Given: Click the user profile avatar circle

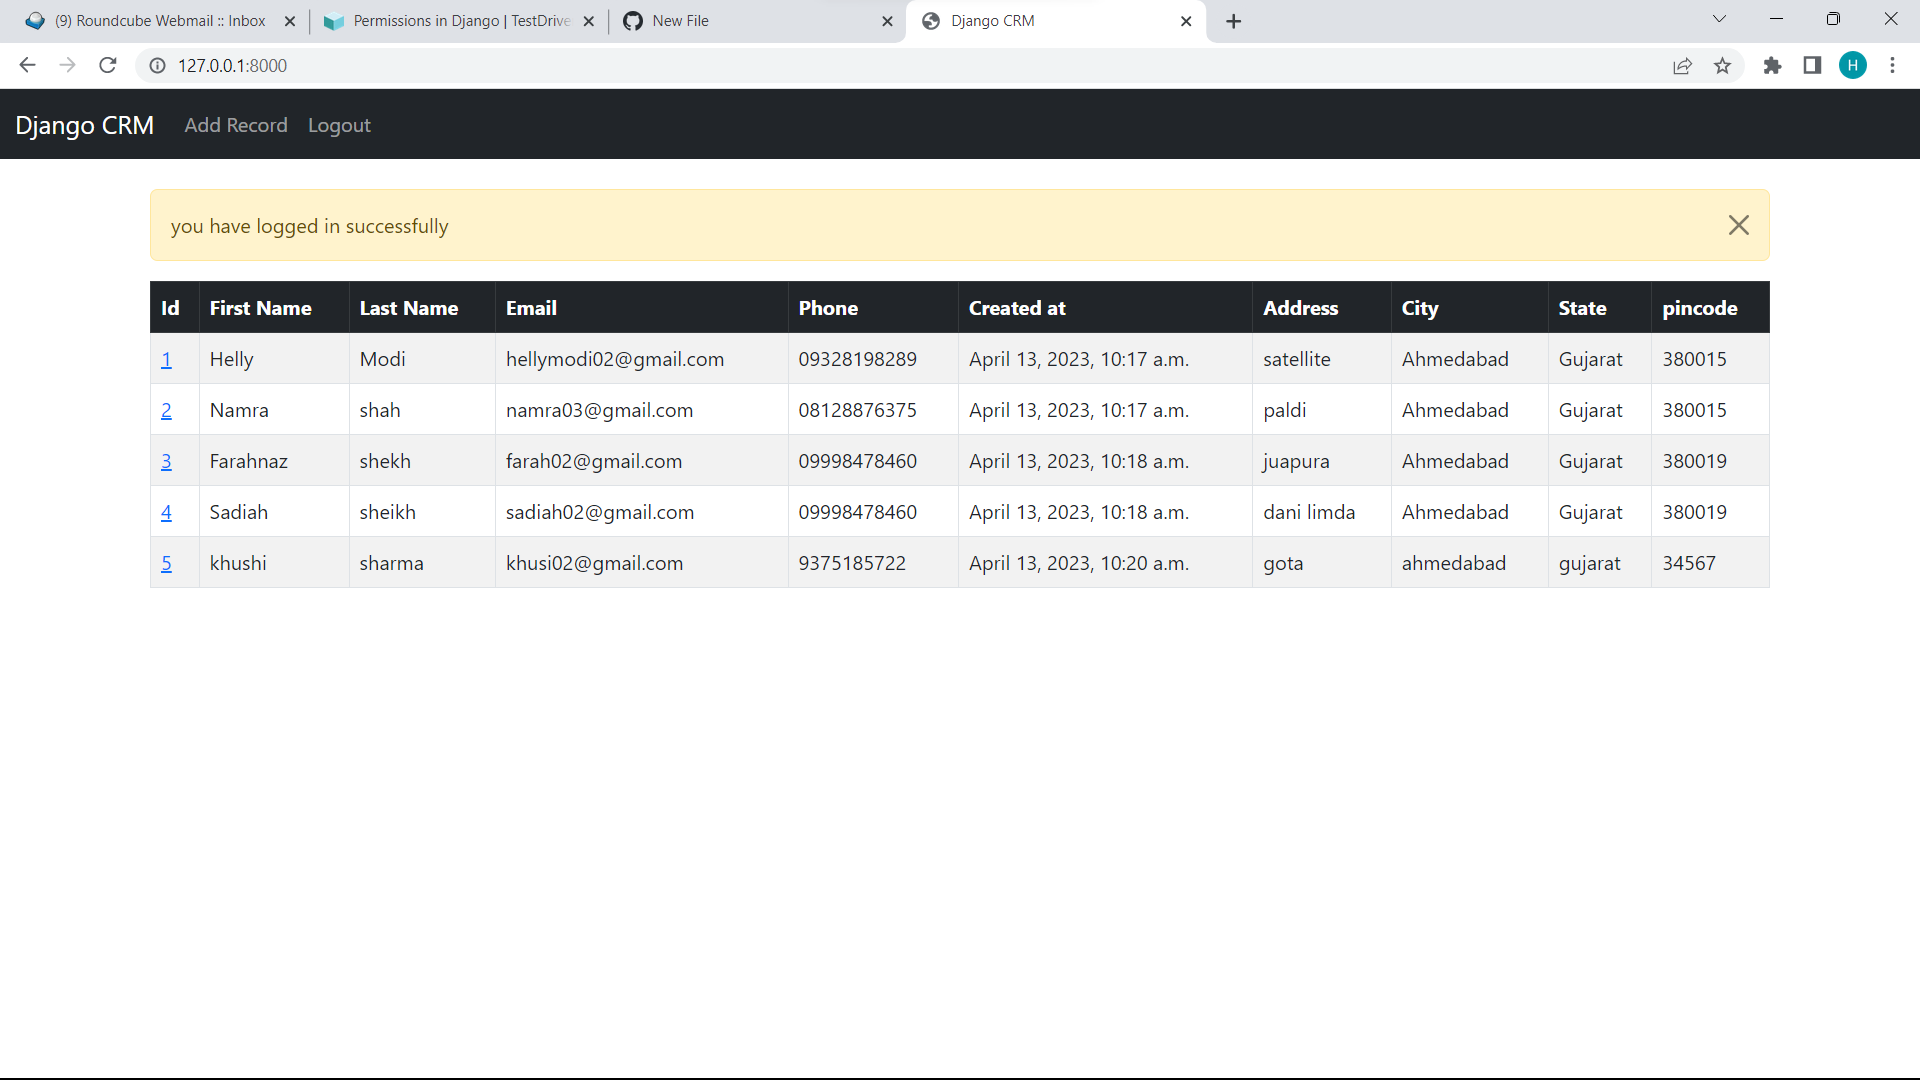Looking at the screenshot, I should (1853, 65).
